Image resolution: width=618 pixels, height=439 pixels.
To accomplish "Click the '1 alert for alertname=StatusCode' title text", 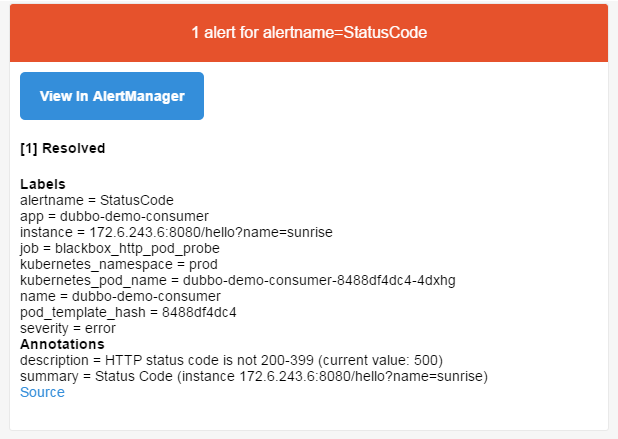I will coord(309,32).
